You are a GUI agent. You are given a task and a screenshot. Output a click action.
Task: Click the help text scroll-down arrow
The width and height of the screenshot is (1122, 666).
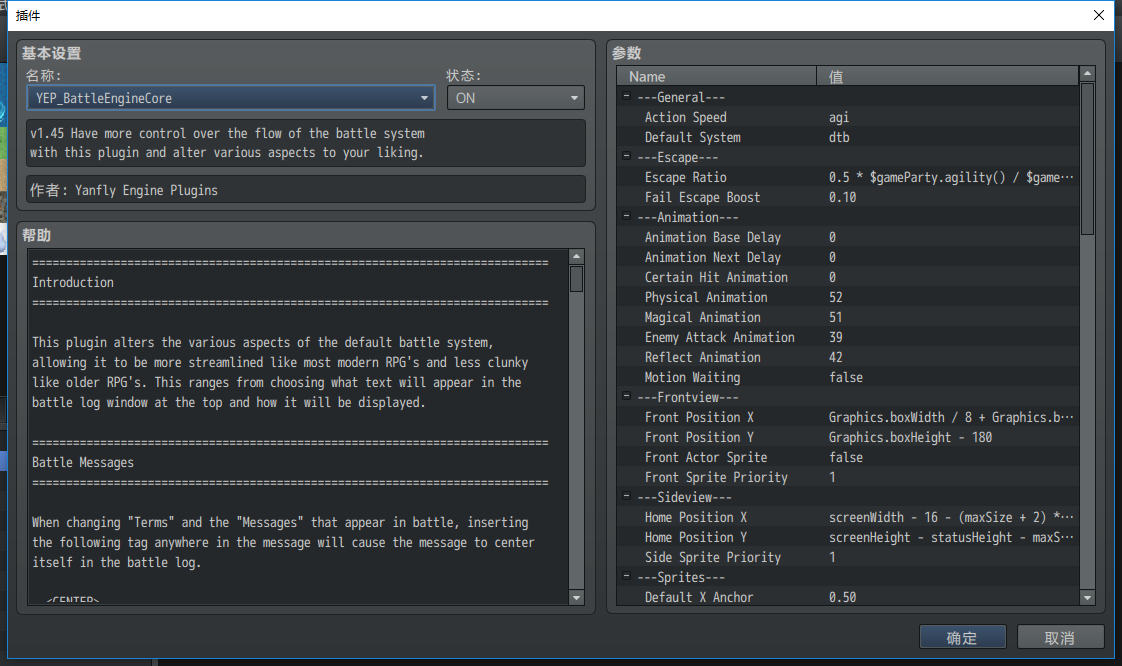coord(576,597)
